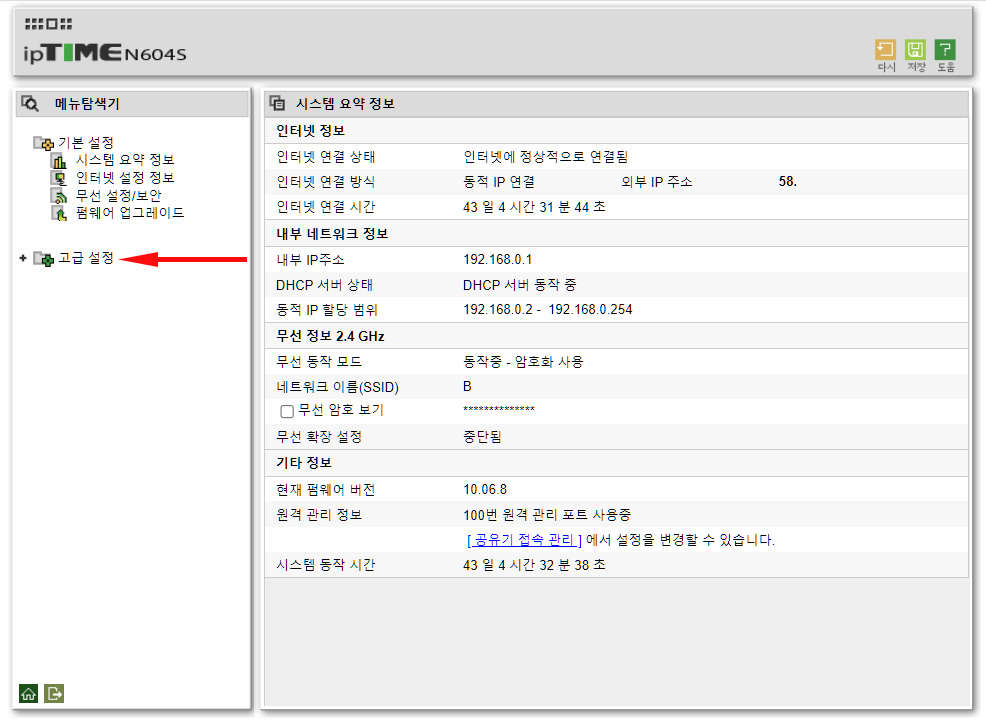Enable the 무선 암호 보기 checkbox

(287, 411)
